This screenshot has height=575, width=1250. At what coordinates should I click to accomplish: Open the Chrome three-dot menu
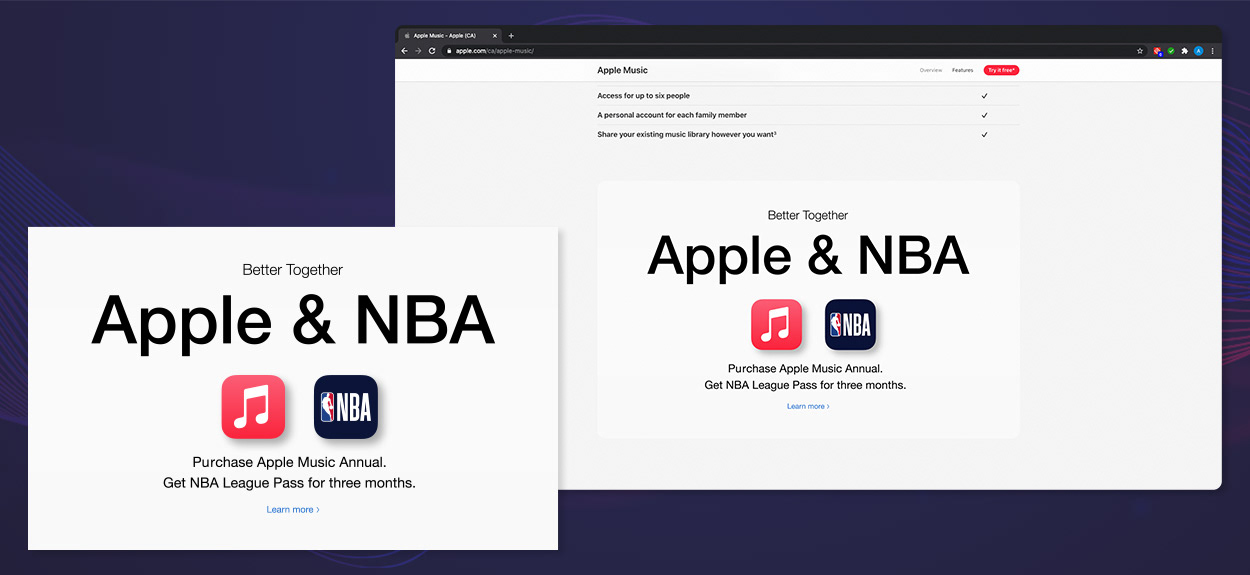[1213, 51]
